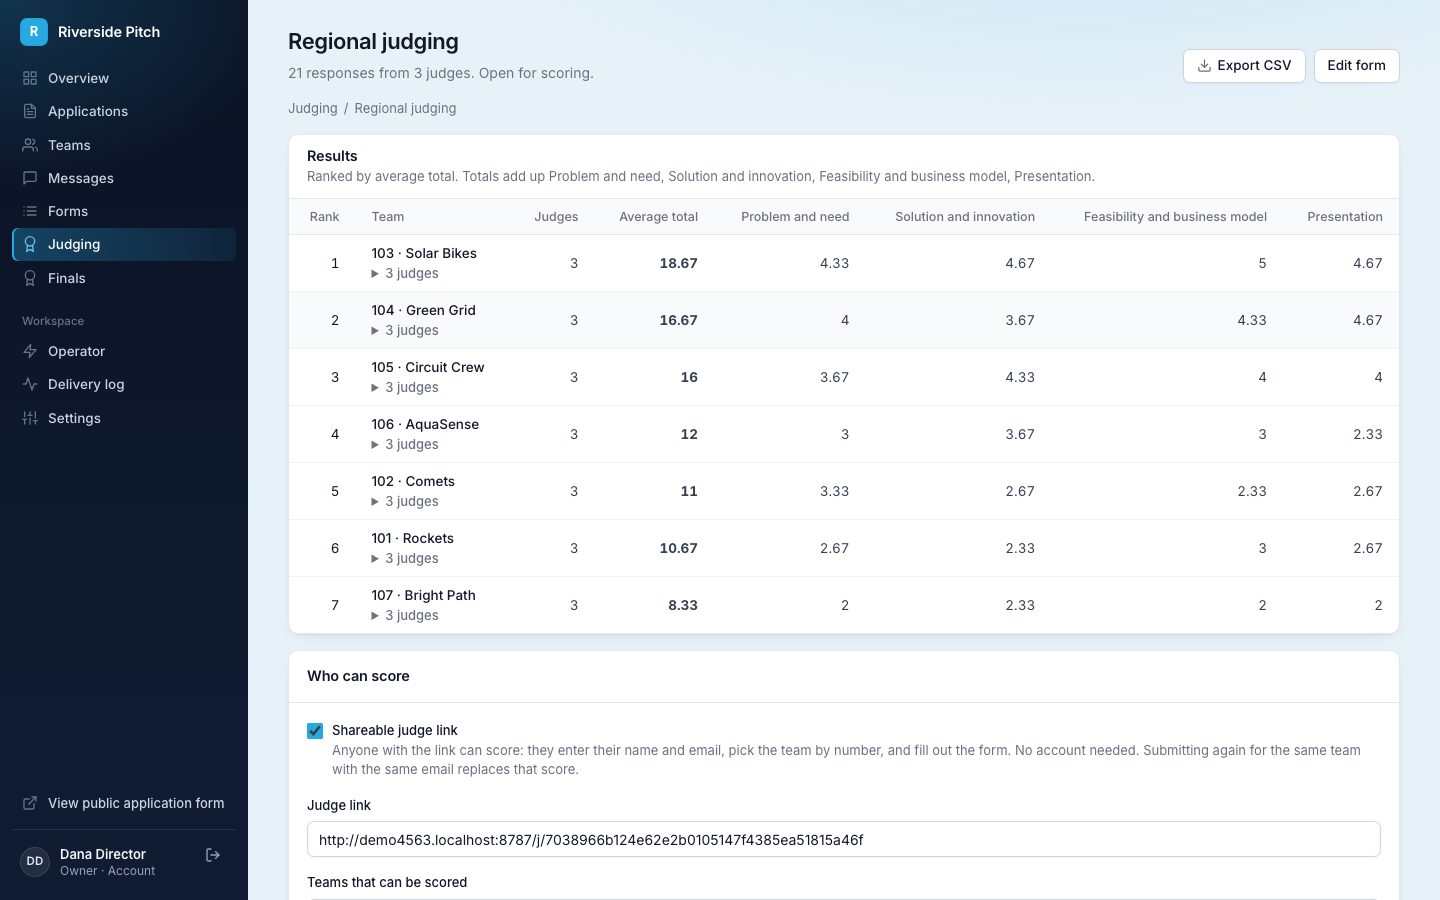This screenshot has width=1440, height=900.
Task: Click the Forms list icon
Action: click(30, 211)
